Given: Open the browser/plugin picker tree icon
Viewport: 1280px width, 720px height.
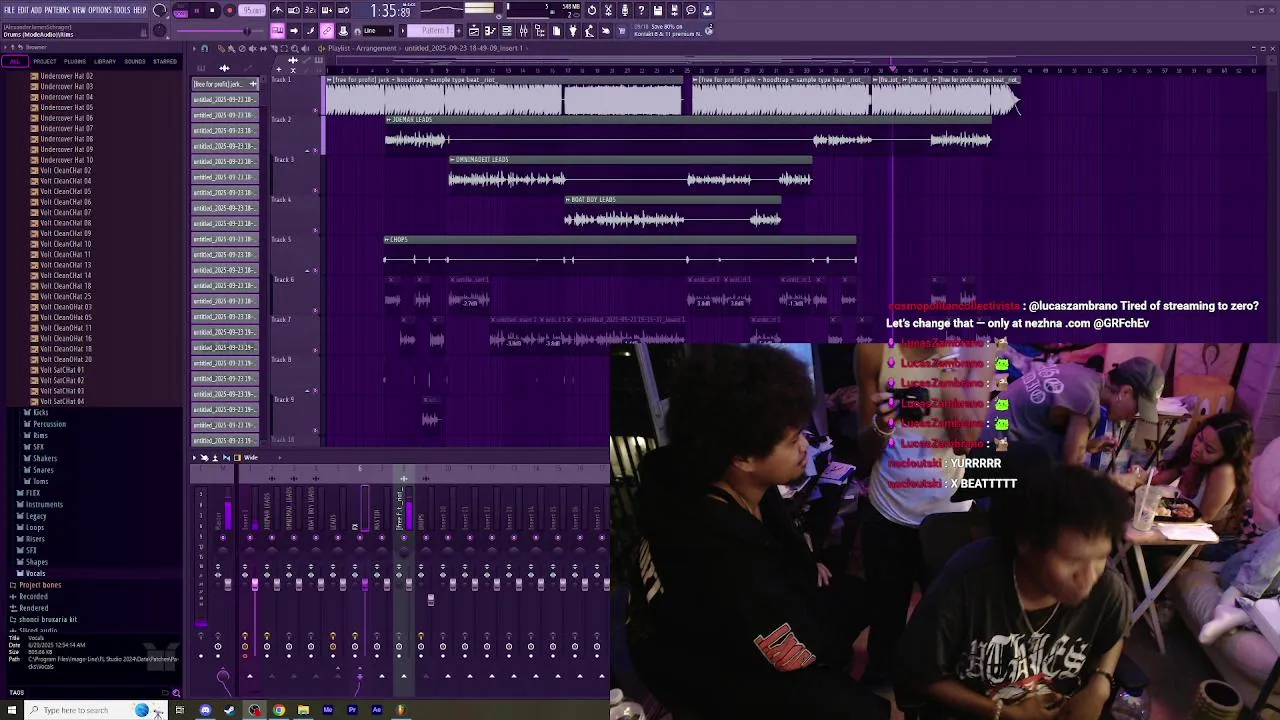Looking at the screenshot, I should point(539,31).
